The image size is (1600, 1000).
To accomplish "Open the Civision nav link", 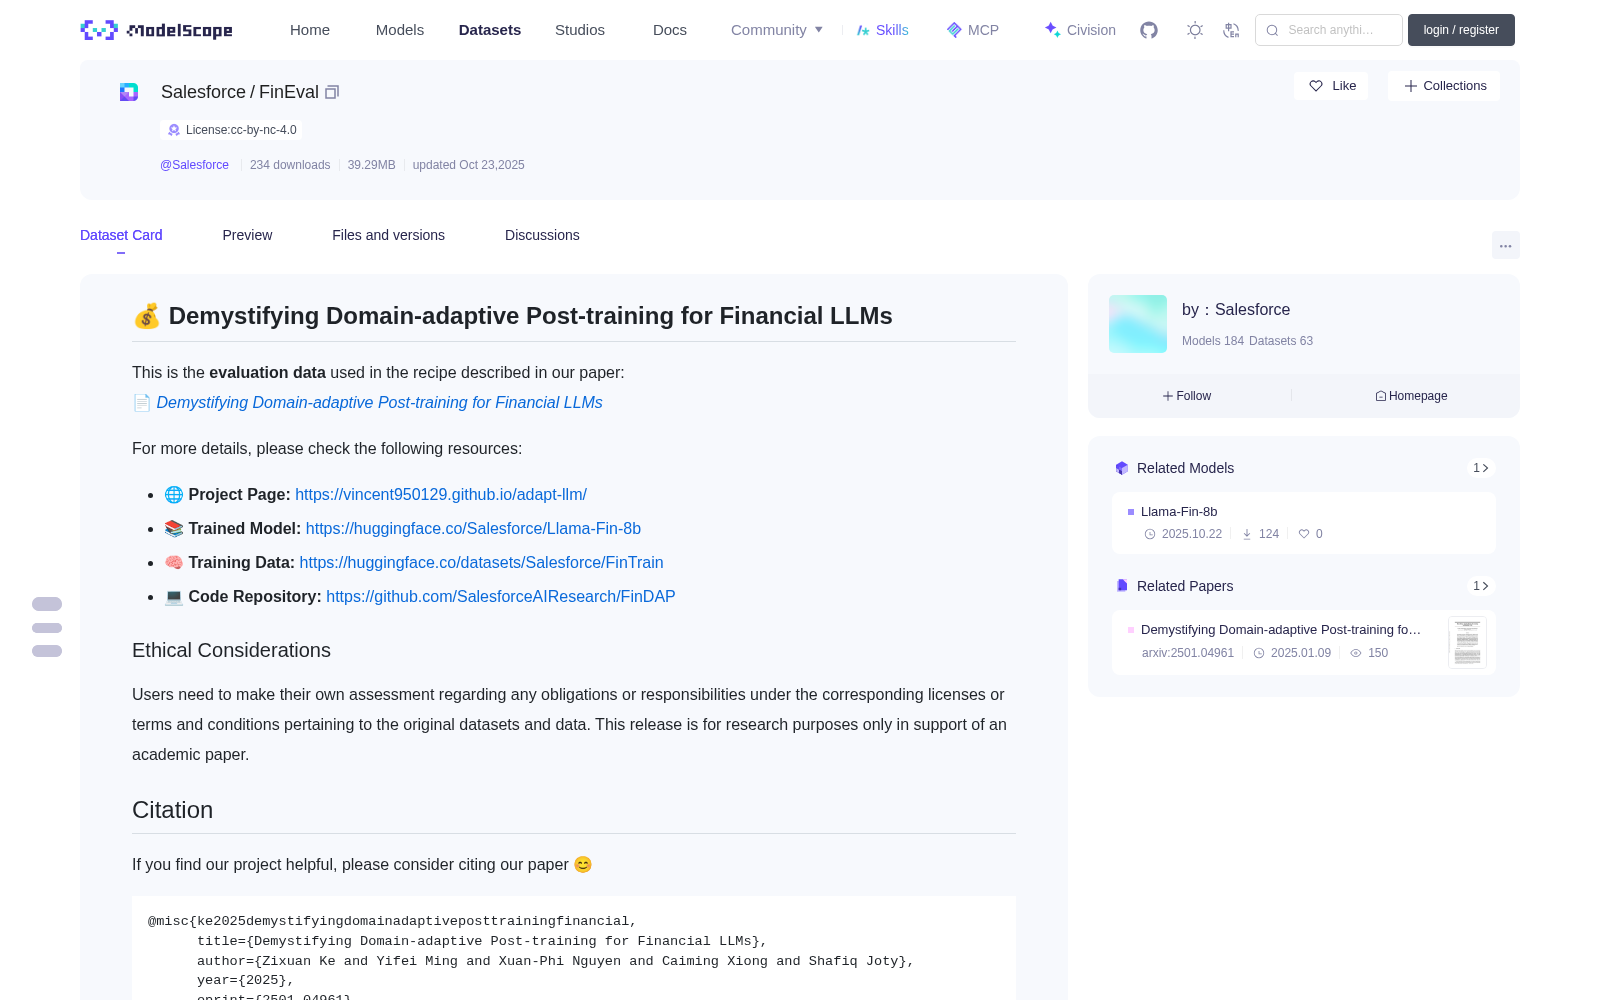I will point(1080,30).
